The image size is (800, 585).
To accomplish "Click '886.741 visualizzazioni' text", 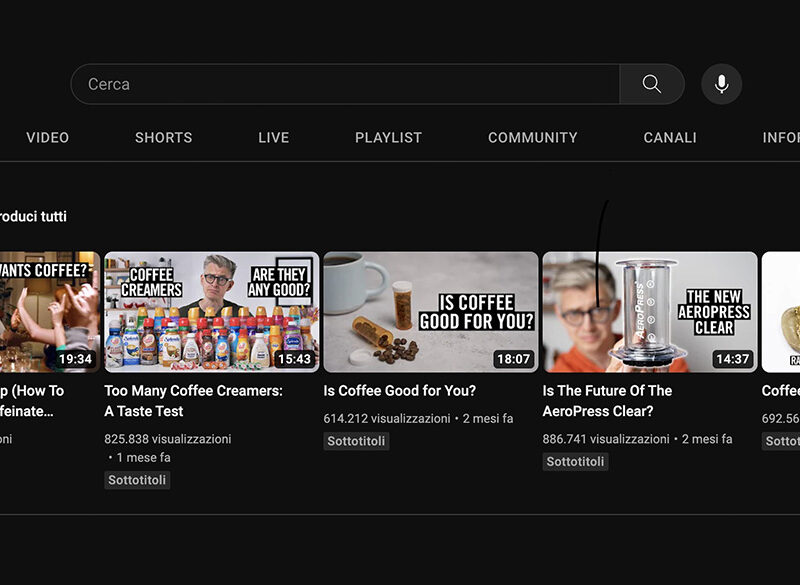I will pyautogui.click(x=606, y=439).
